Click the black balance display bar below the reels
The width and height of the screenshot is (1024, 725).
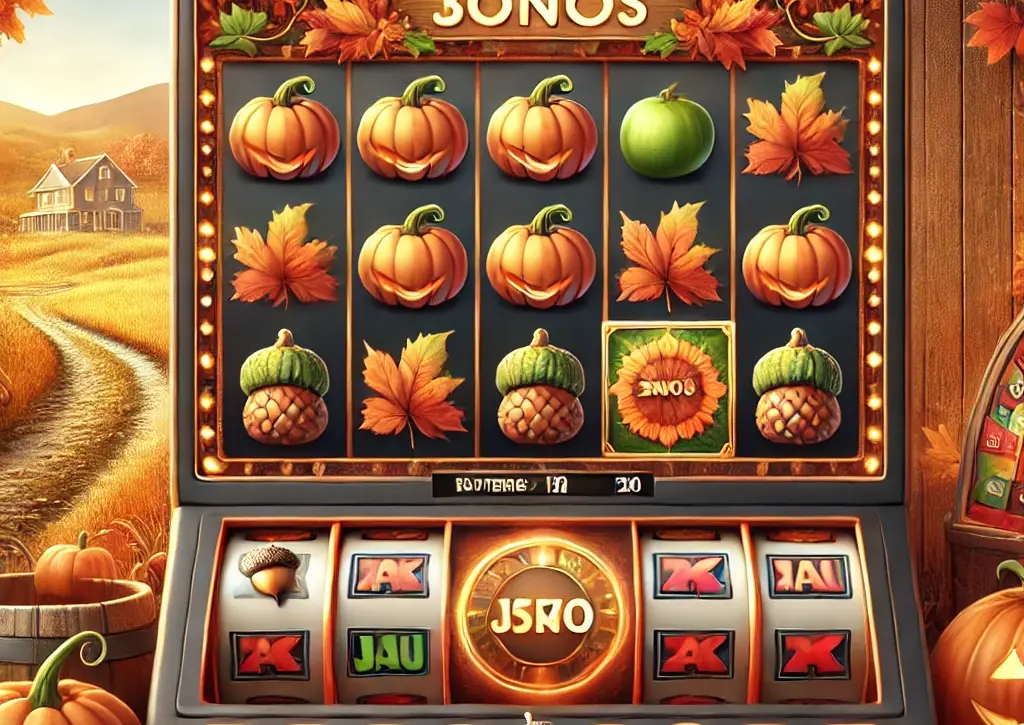tap(543, 485)
